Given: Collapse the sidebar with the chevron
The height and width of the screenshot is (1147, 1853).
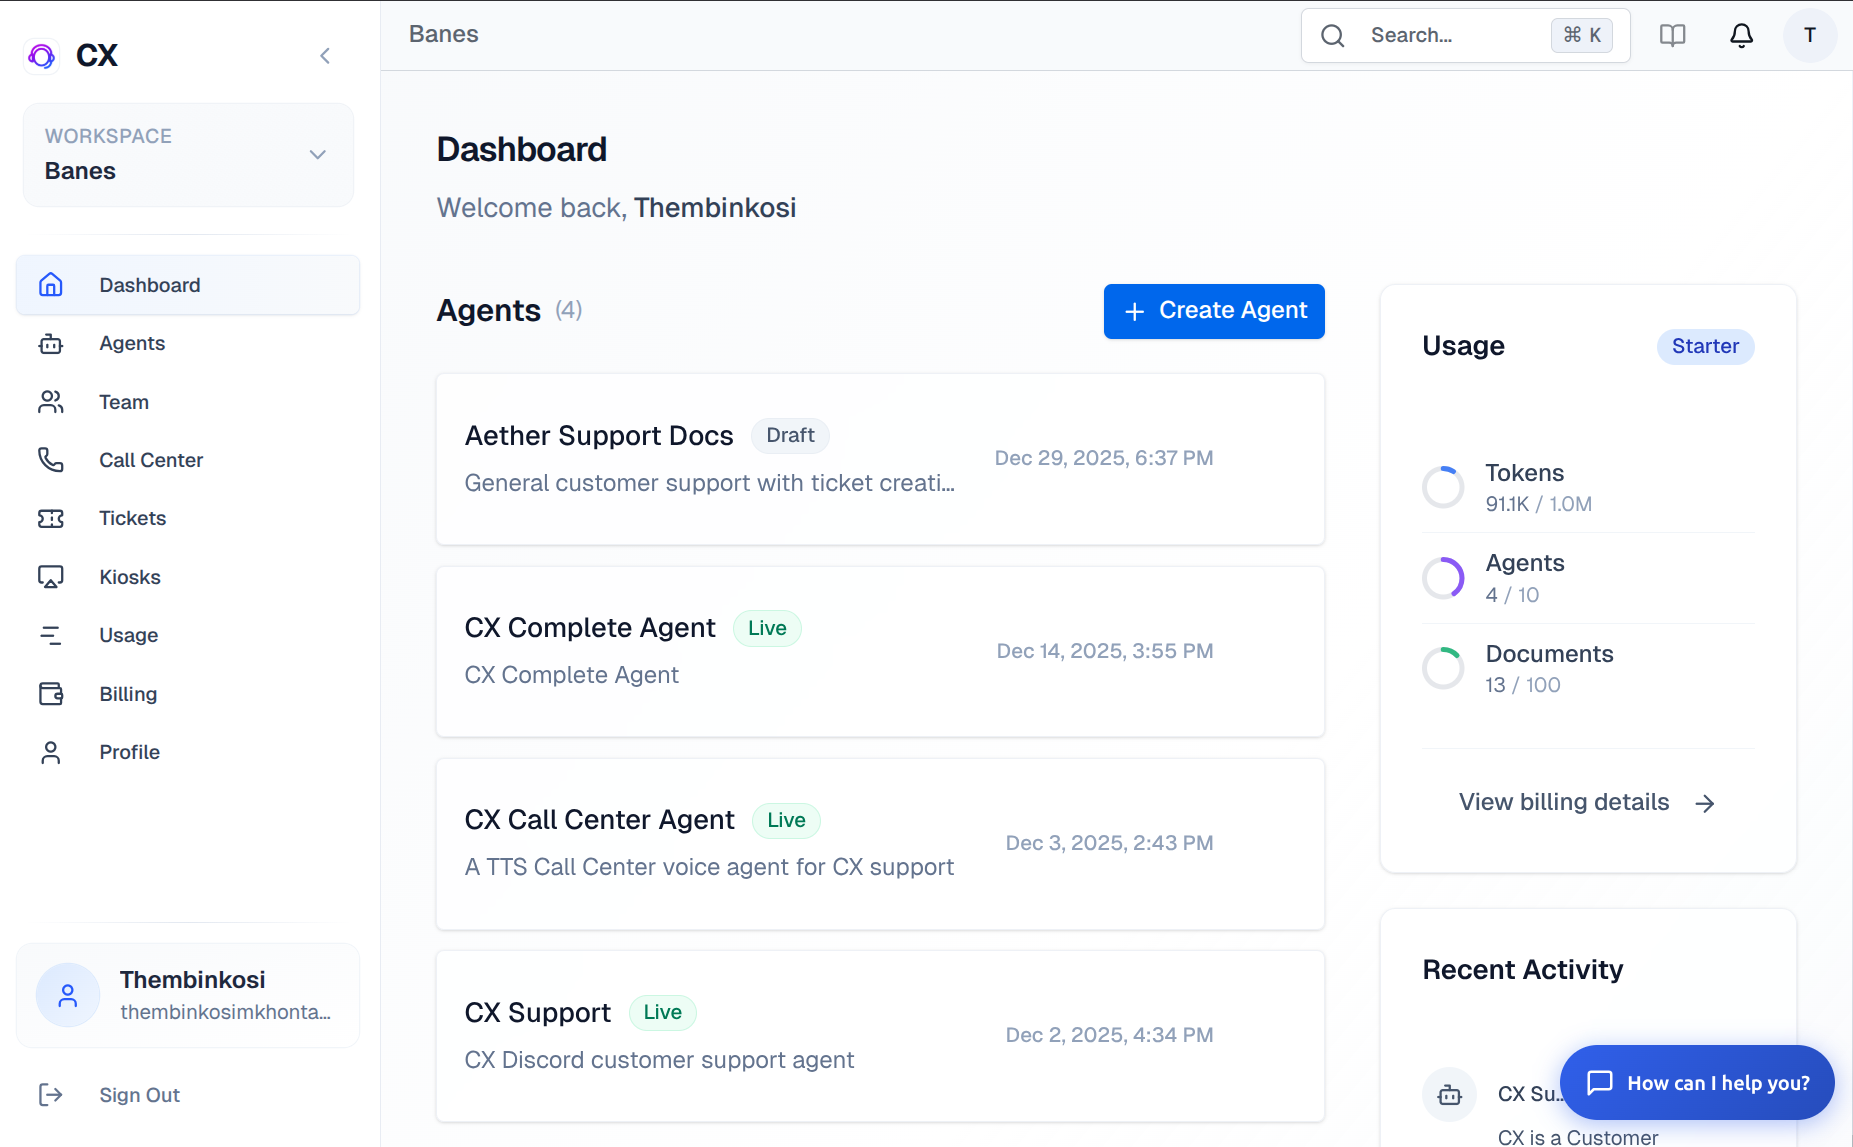Looking at the screenshot, I should [325, 56].
